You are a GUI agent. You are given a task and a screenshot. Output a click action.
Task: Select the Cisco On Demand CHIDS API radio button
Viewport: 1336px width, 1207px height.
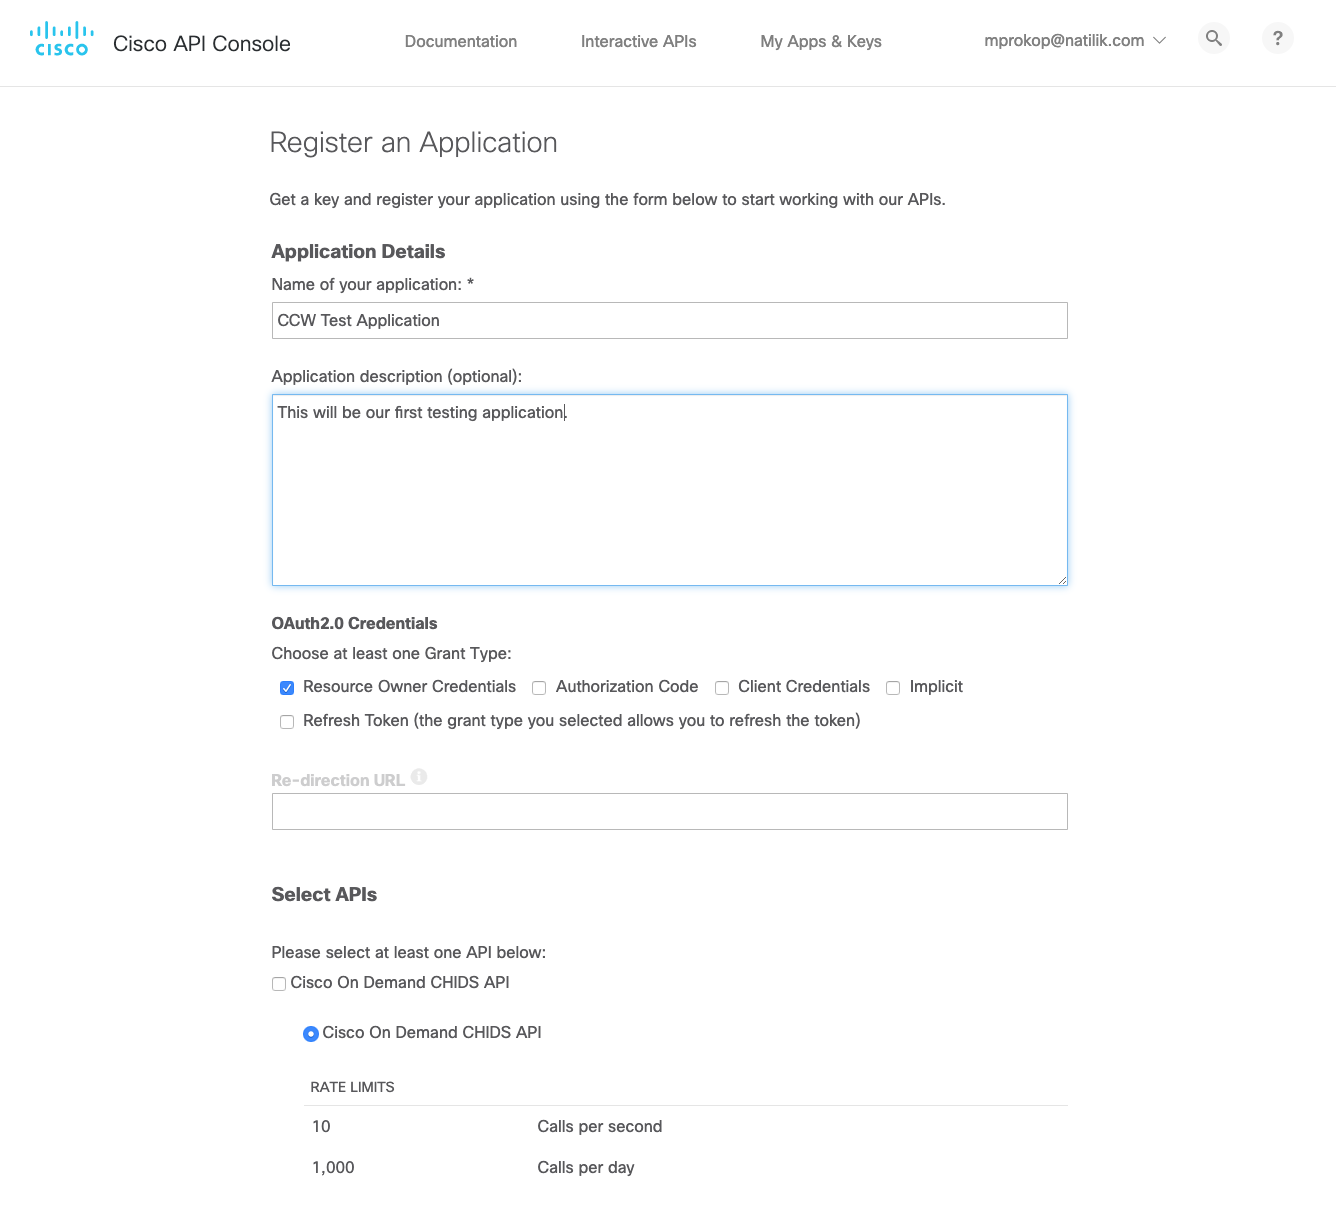(311, 1033)
